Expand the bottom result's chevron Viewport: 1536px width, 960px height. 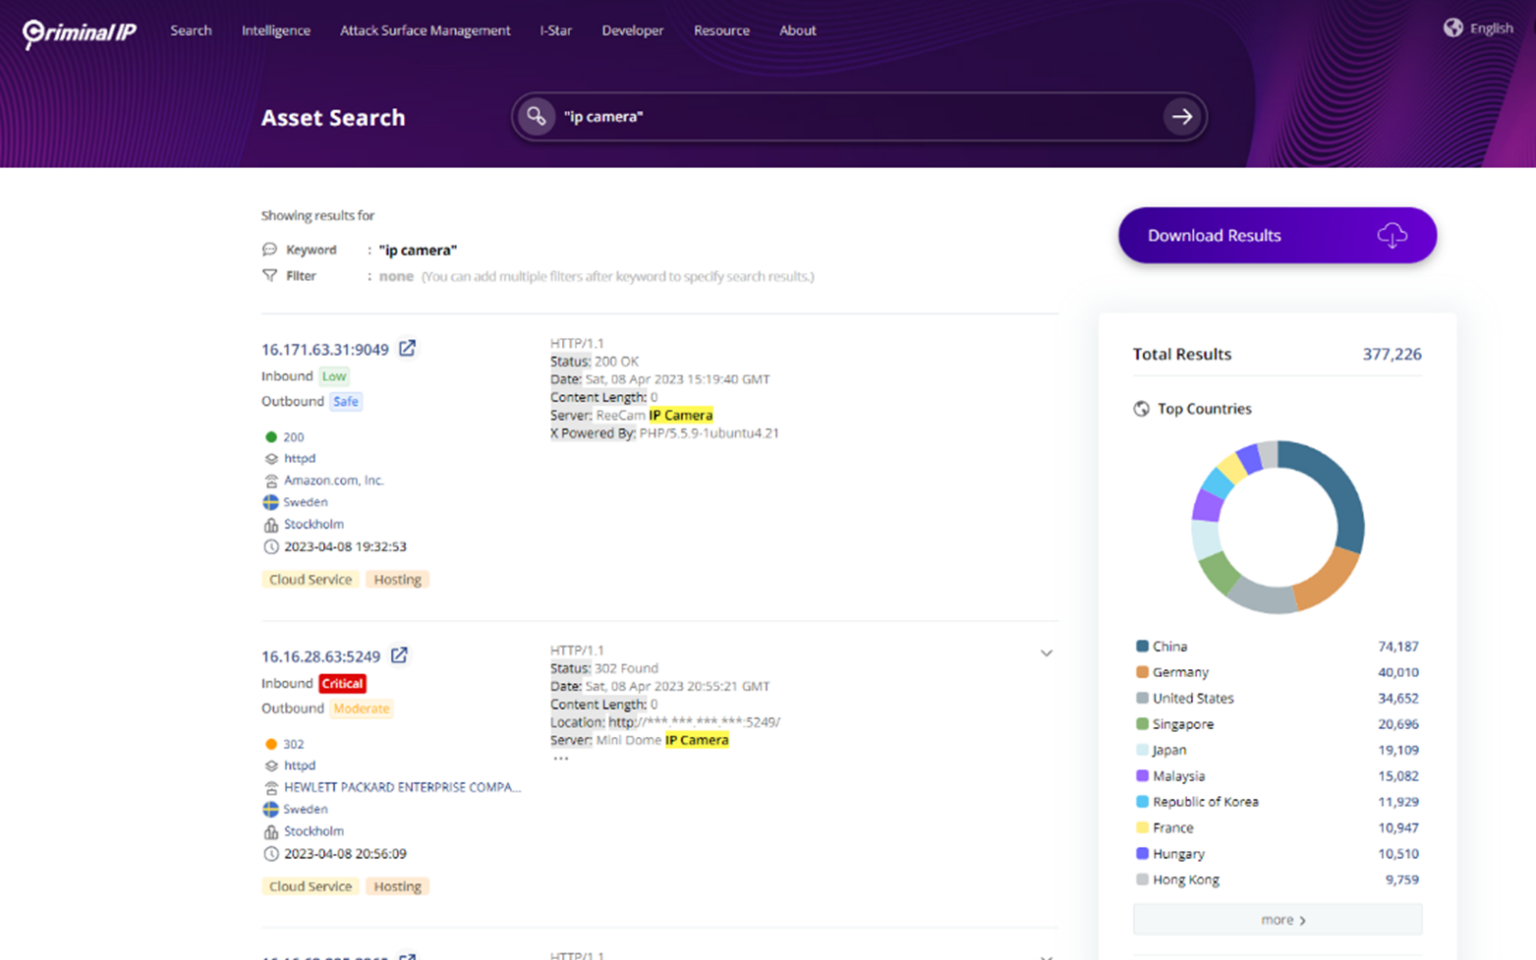point(1047,957)
